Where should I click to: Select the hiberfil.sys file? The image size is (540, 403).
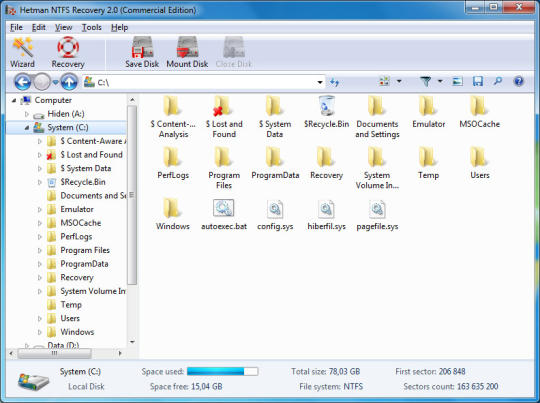click(326, 214)
